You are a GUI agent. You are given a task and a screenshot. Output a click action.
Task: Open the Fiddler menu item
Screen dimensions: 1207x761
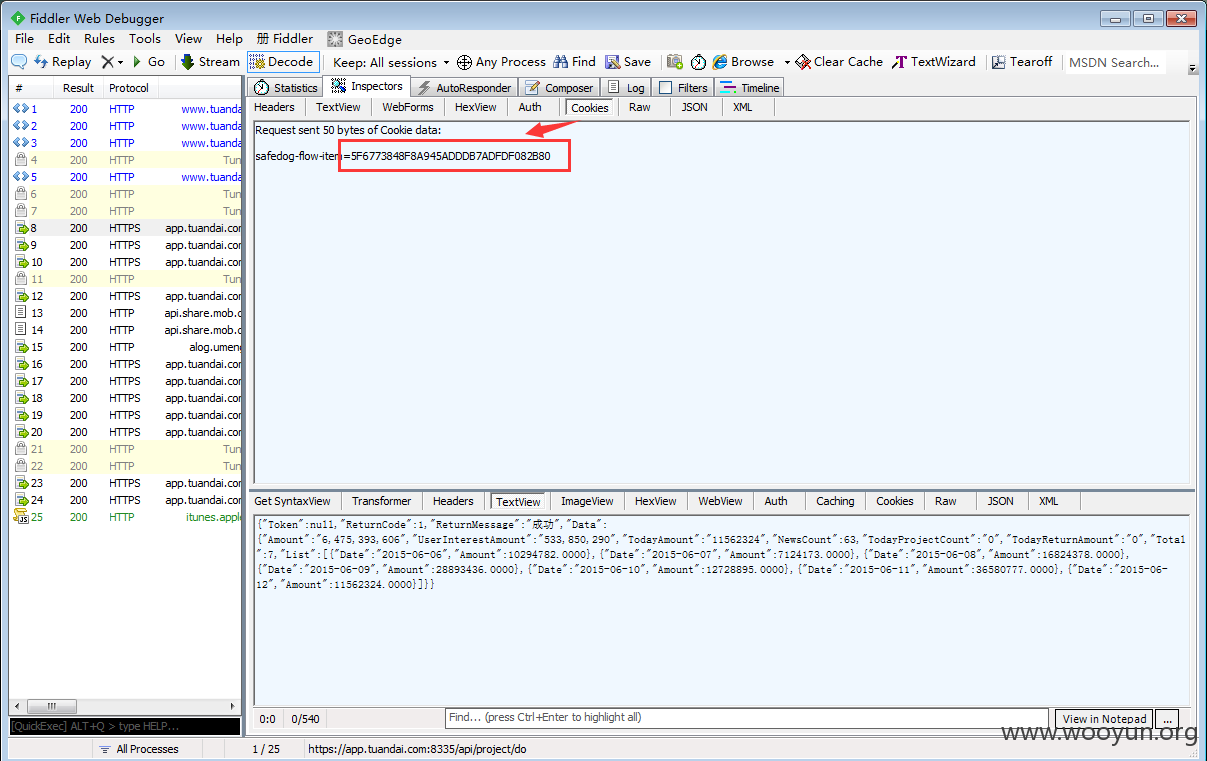[x=284, y=39]
